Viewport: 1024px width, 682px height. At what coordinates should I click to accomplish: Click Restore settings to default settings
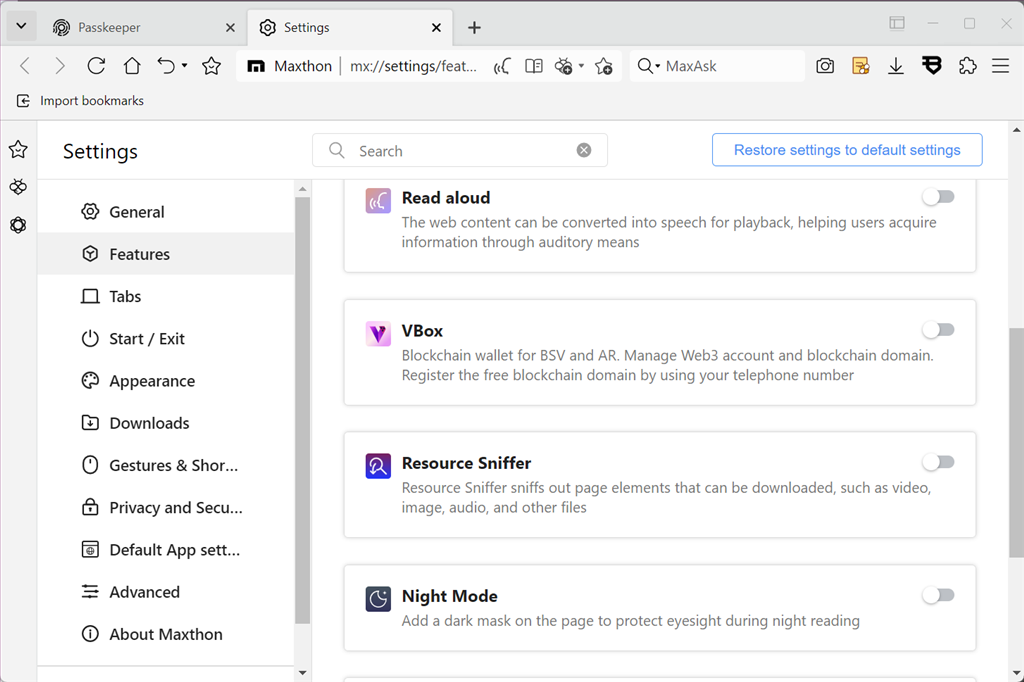[847, 150]
